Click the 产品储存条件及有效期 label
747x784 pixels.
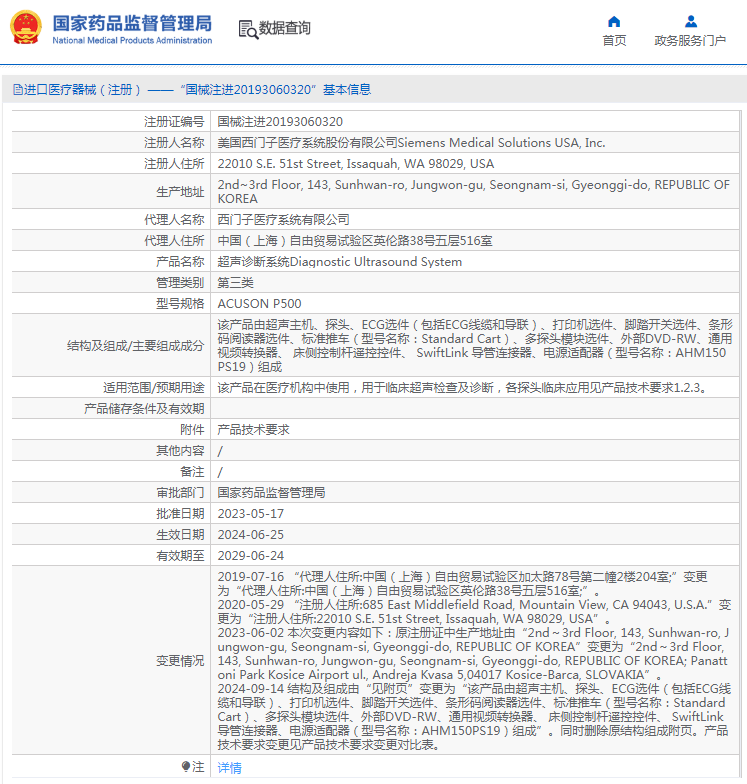tap(144, 408)
